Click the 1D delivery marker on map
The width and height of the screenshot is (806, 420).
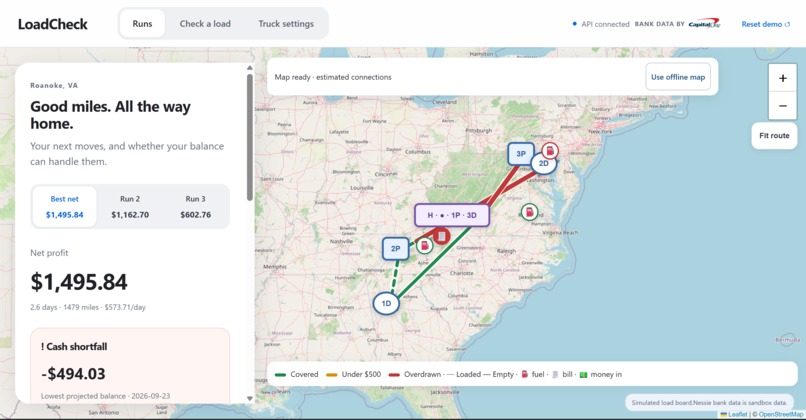386,303
